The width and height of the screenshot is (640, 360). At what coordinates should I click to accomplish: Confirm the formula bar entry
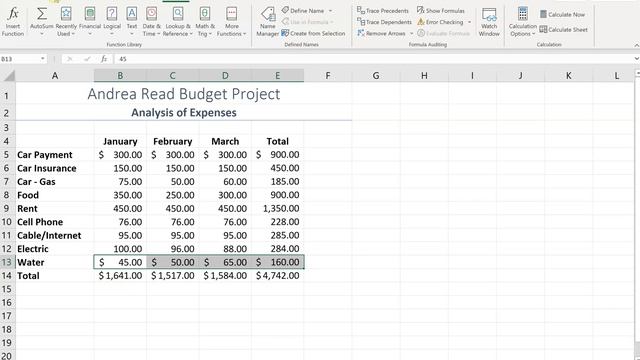87,59
